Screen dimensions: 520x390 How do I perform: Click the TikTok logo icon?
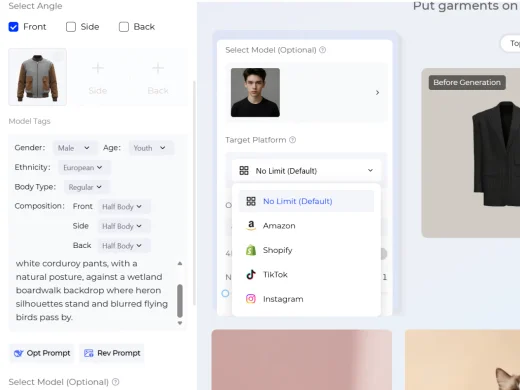click(x=251, y=275)
